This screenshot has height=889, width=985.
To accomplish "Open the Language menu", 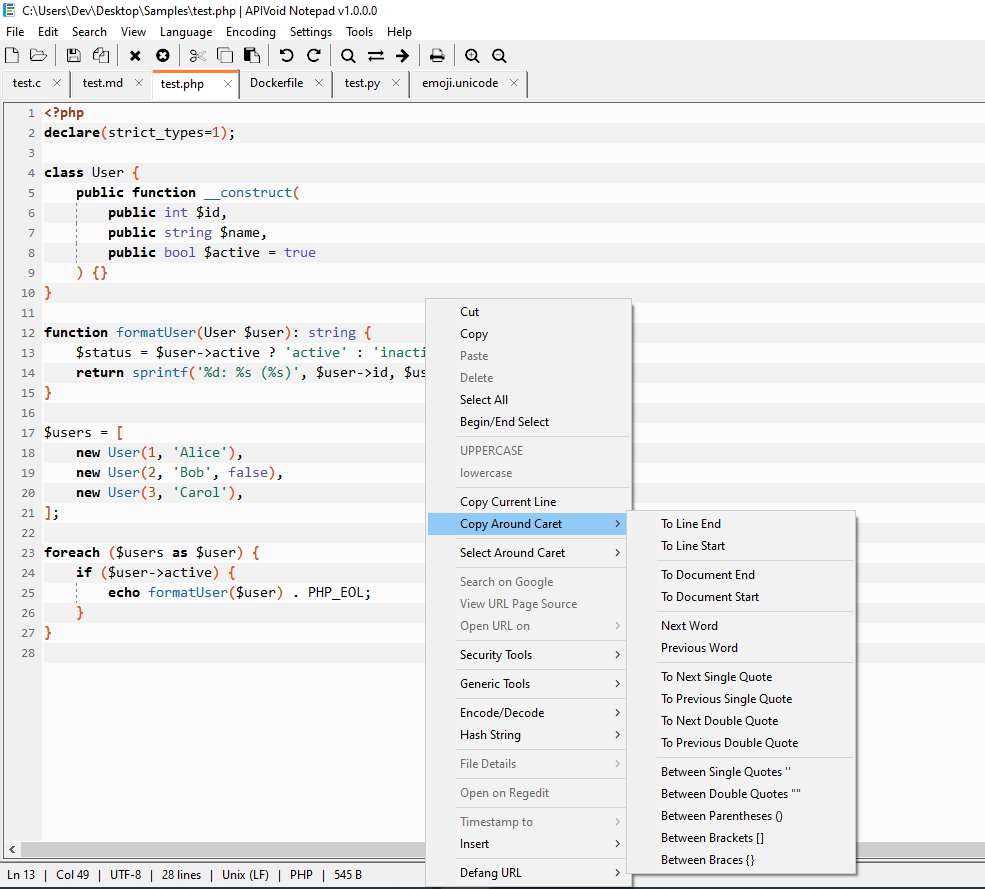I will point(186,32).
